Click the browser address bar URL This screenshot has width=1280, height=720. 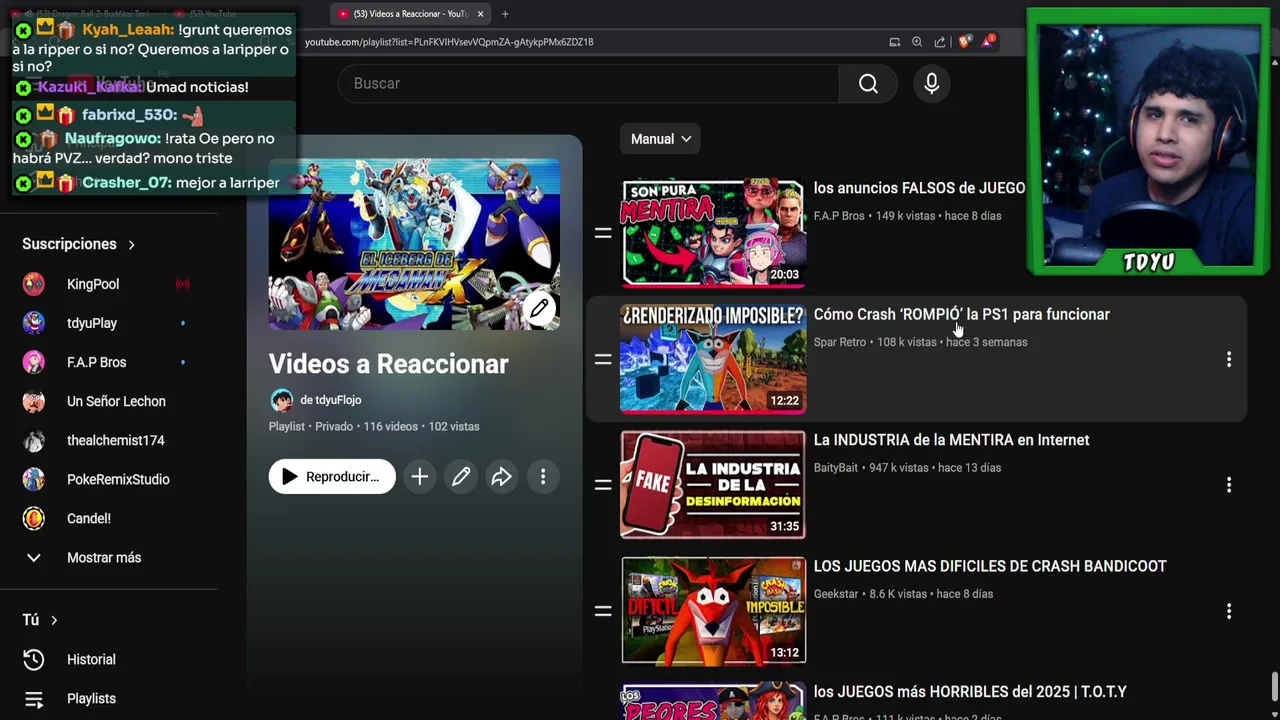449,42
